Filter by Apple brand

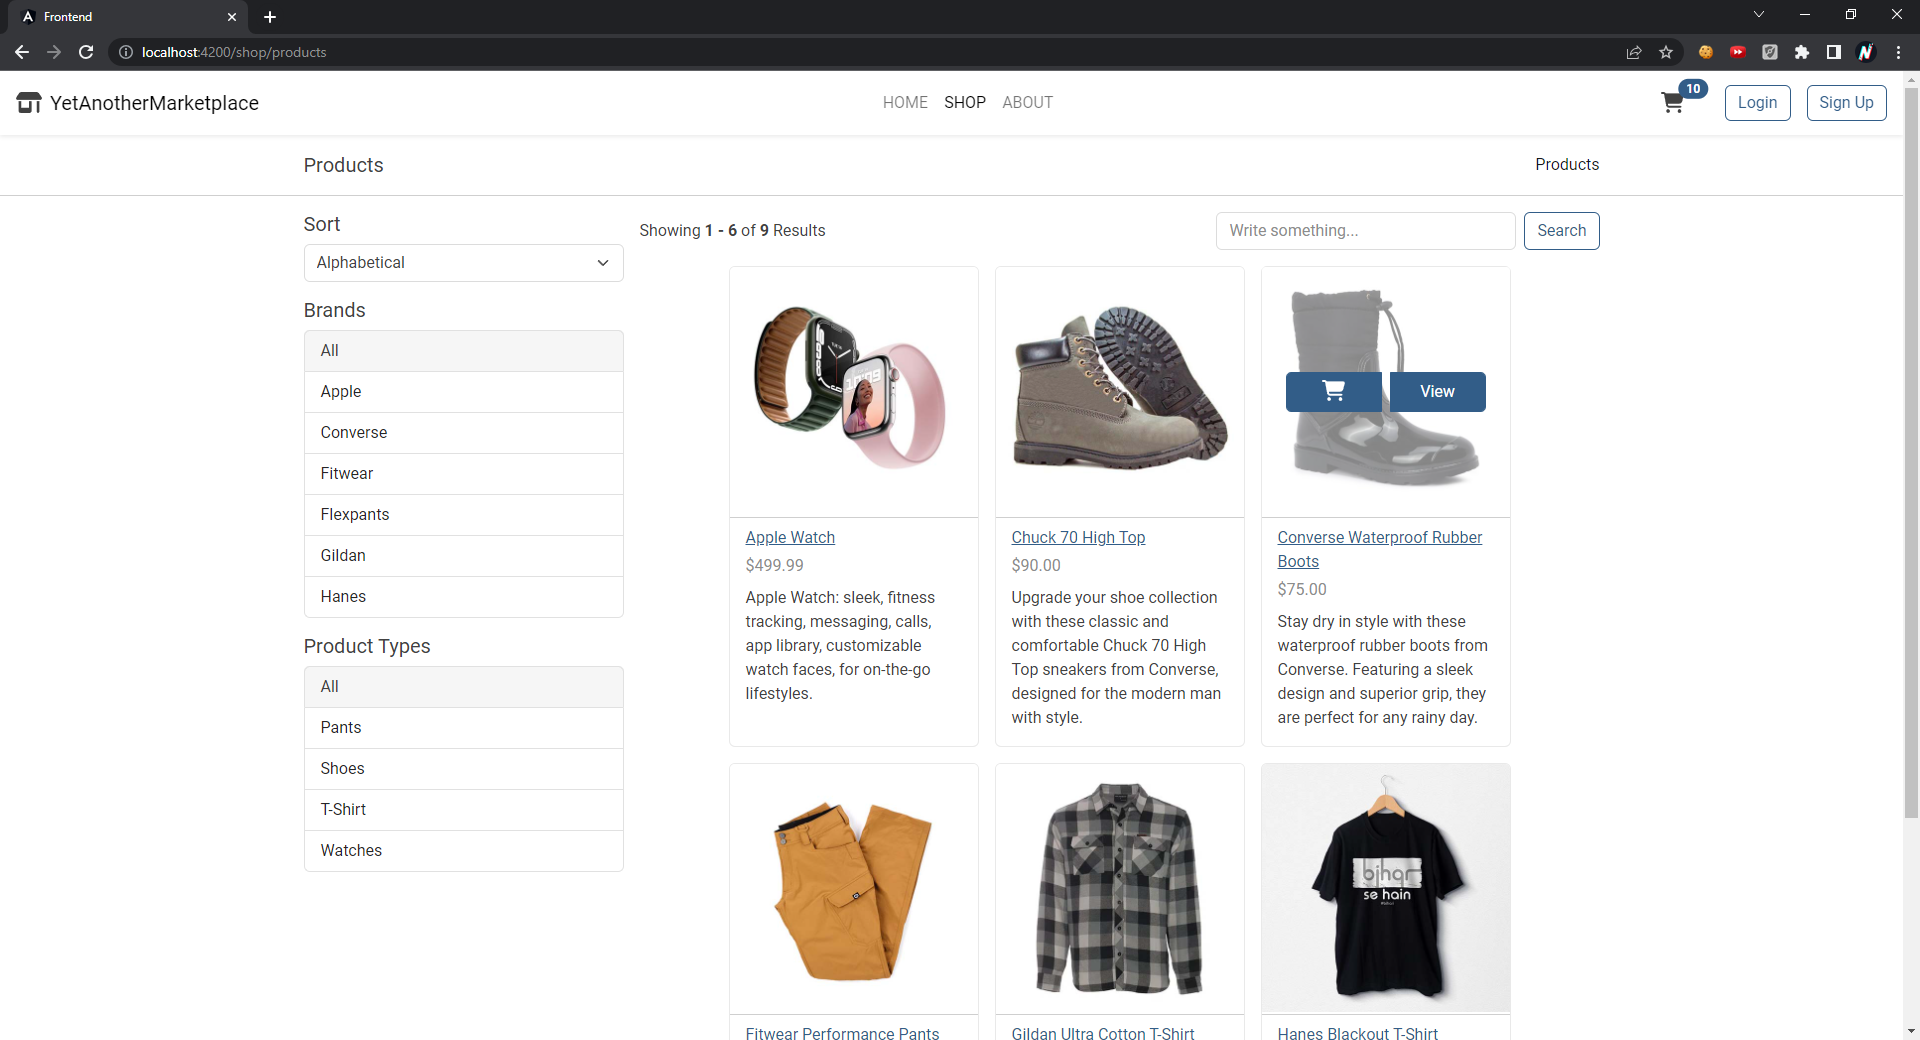(x=464, y=392)
